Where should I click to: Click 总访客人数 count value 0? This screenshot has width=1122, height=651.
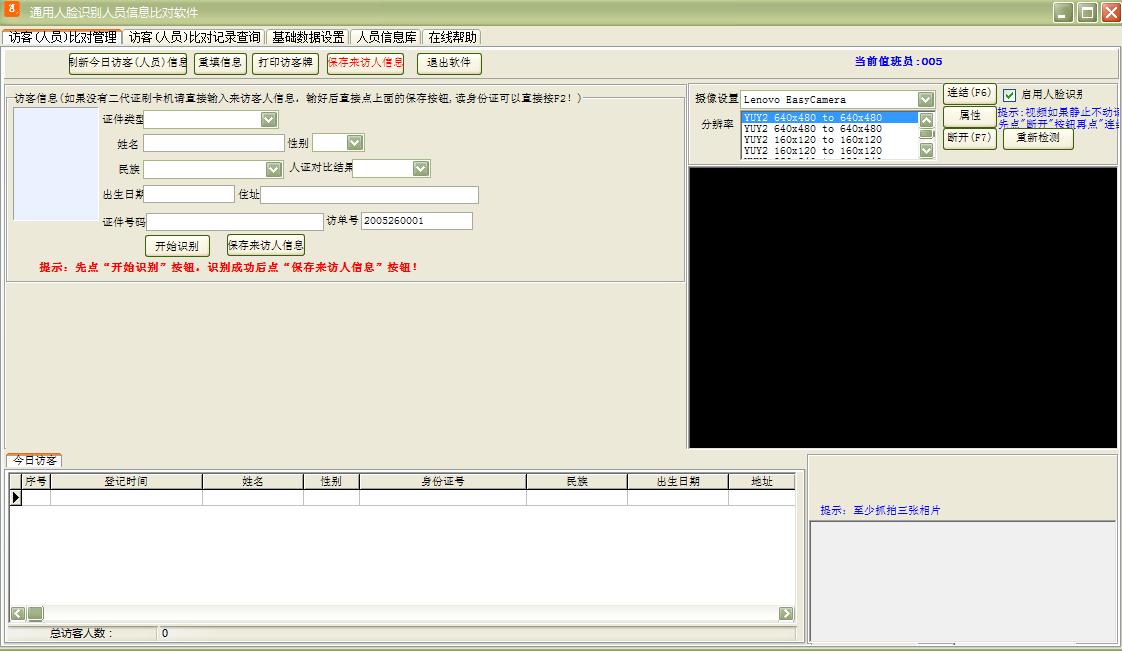coord(165,633)
